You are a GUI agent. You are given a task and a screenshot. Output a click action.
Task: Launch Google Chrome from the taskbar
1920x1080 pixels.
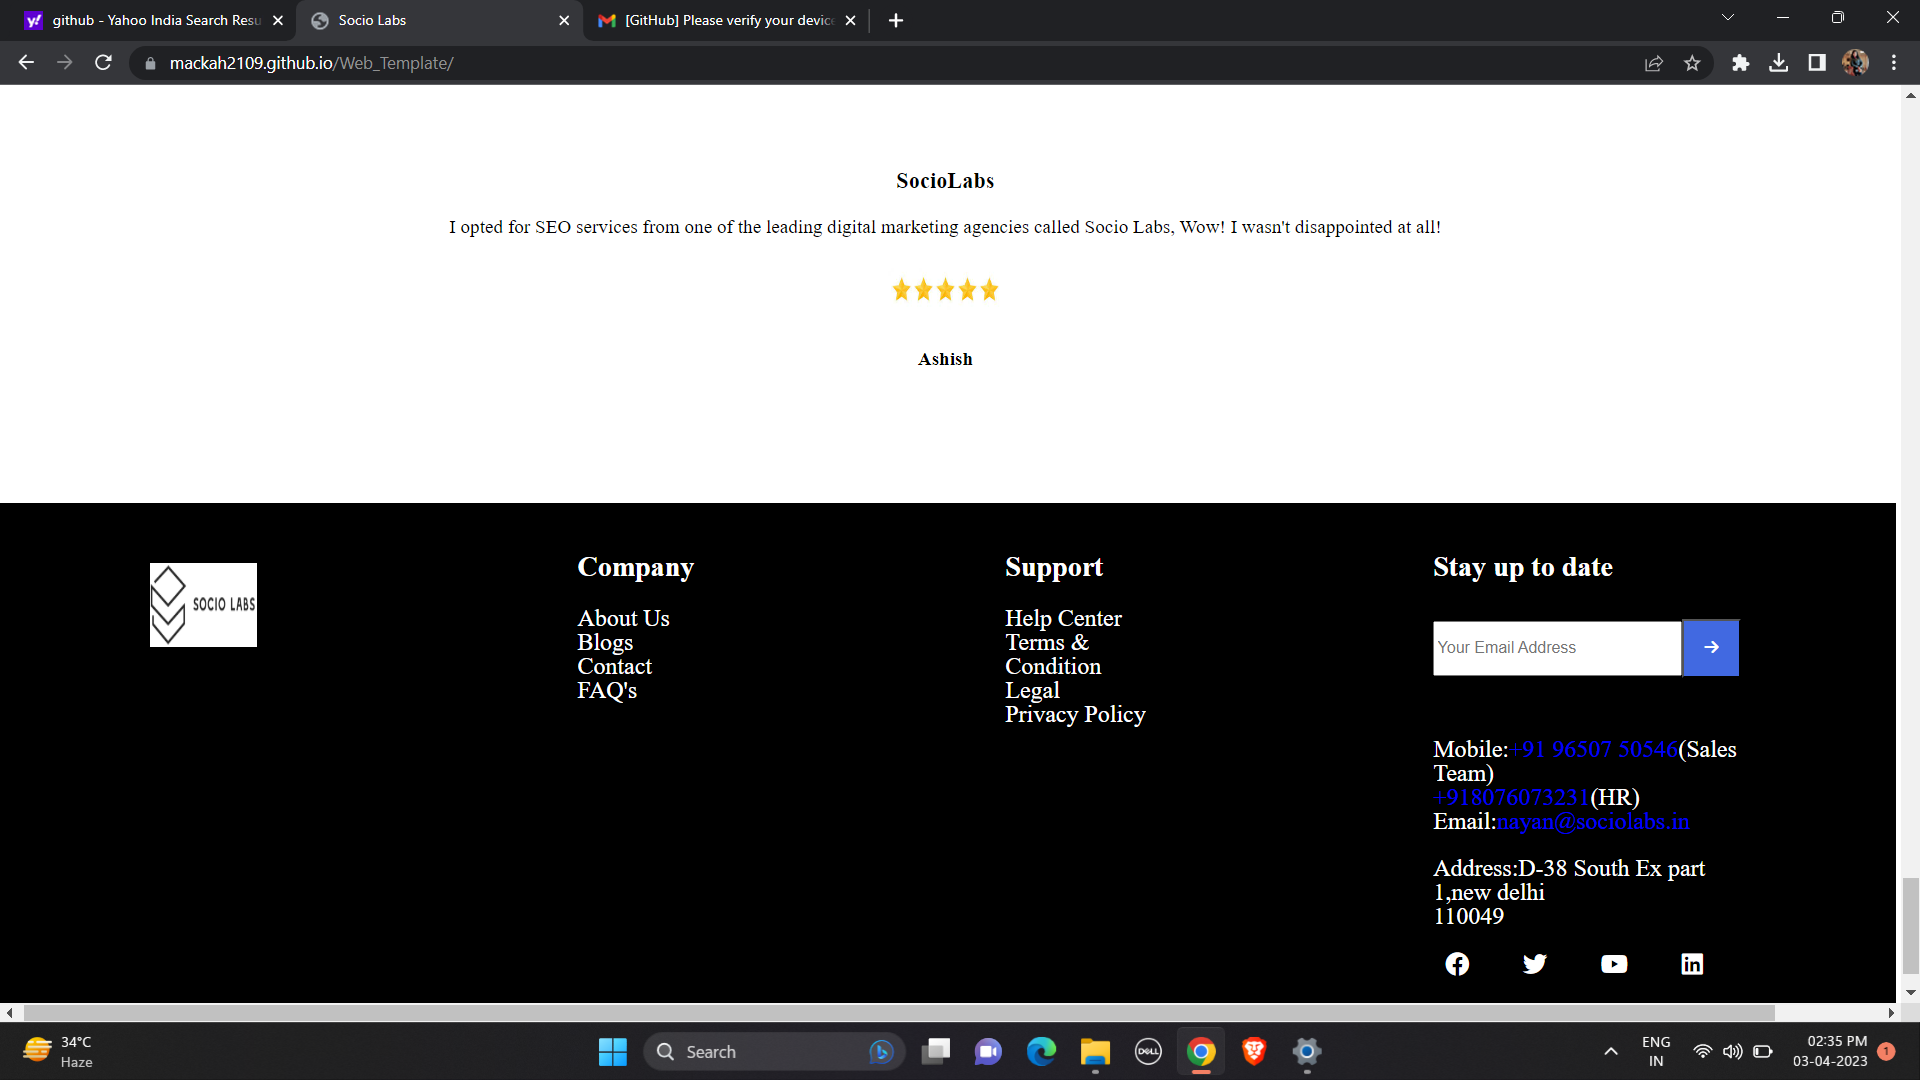coord(1200,1051)
